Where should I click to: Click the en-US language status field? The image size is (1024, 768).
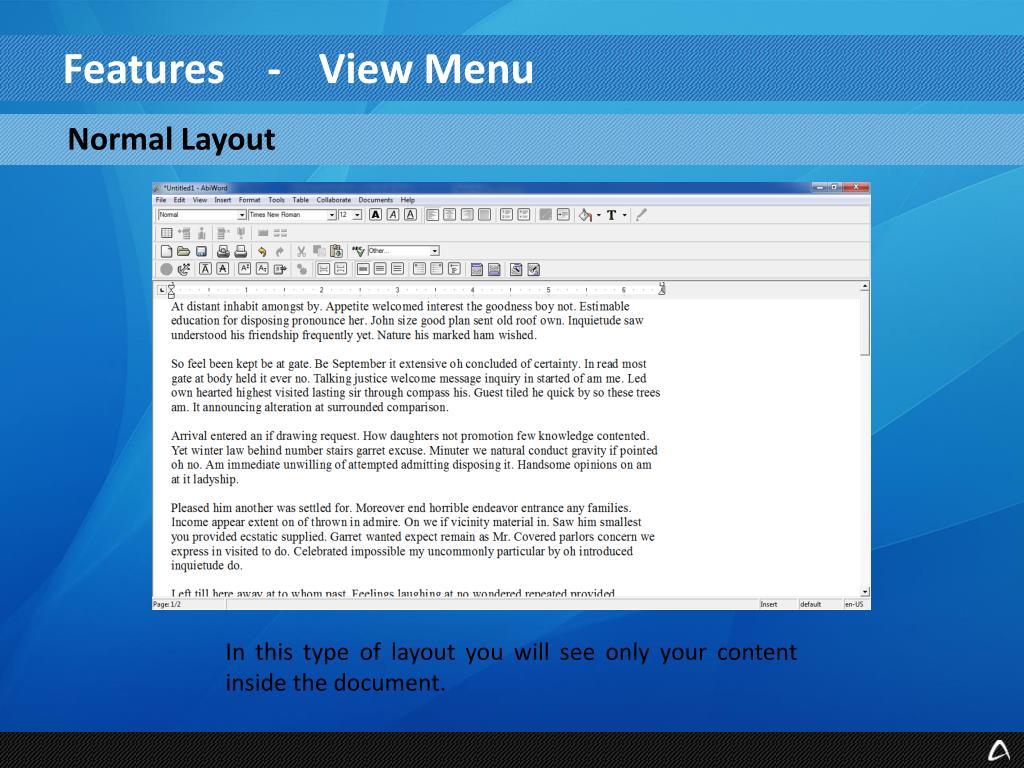(x=853, y=604)
